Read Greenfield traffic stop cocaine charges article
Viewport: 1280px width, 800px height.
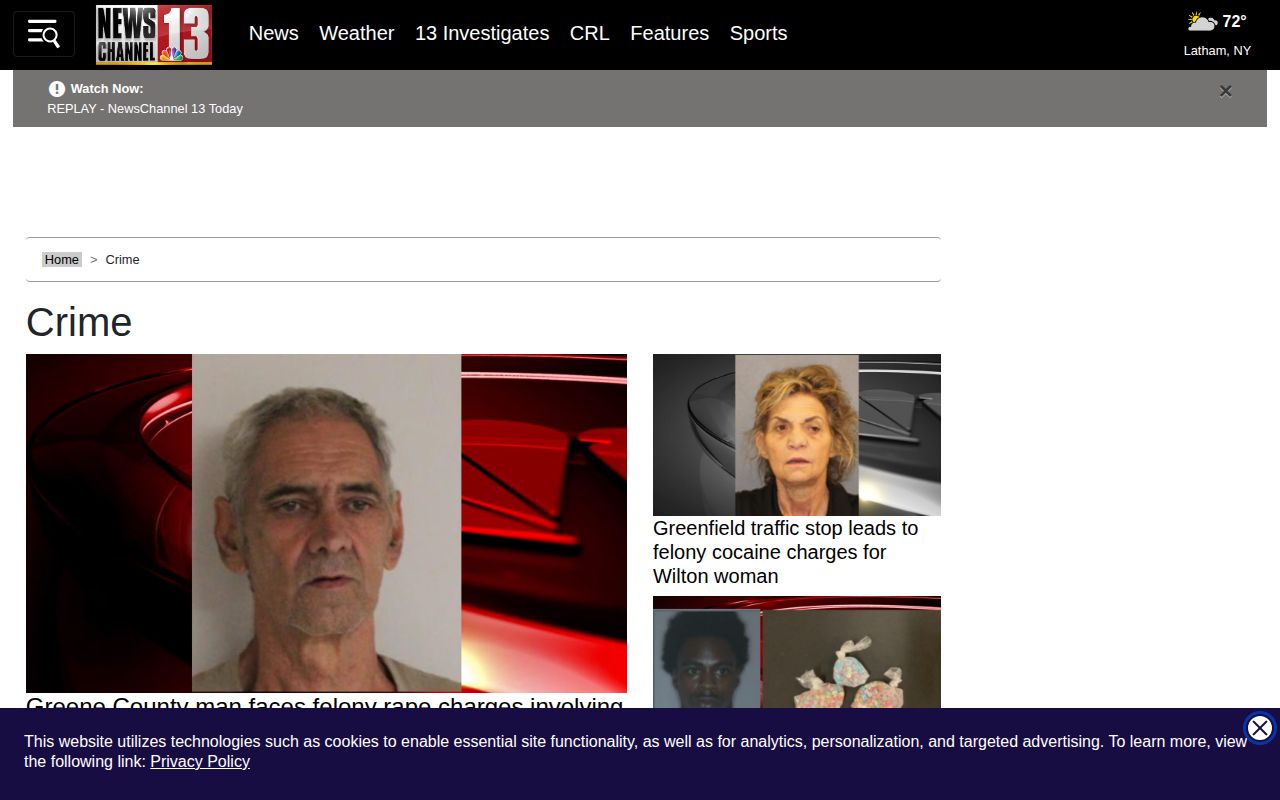point(785,552)
